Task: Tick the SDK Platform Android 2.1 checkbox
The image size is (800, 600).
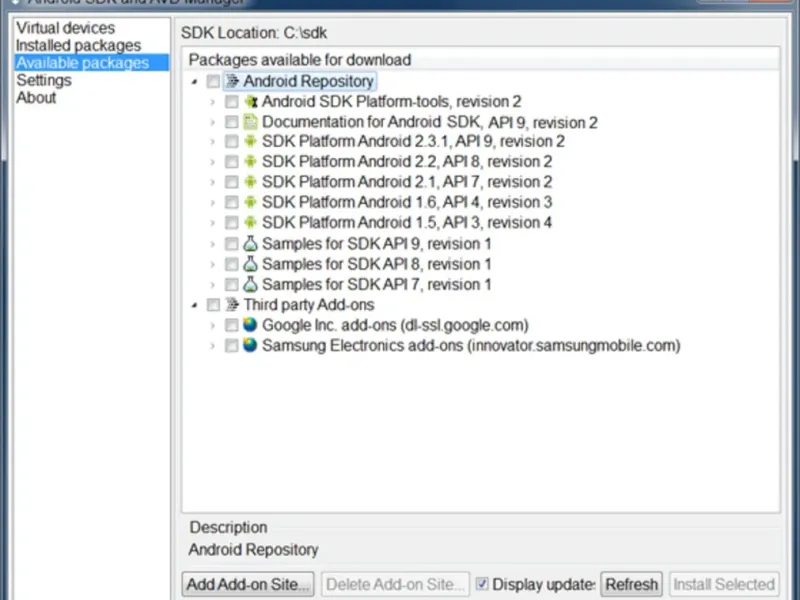Action: point(232,183)
